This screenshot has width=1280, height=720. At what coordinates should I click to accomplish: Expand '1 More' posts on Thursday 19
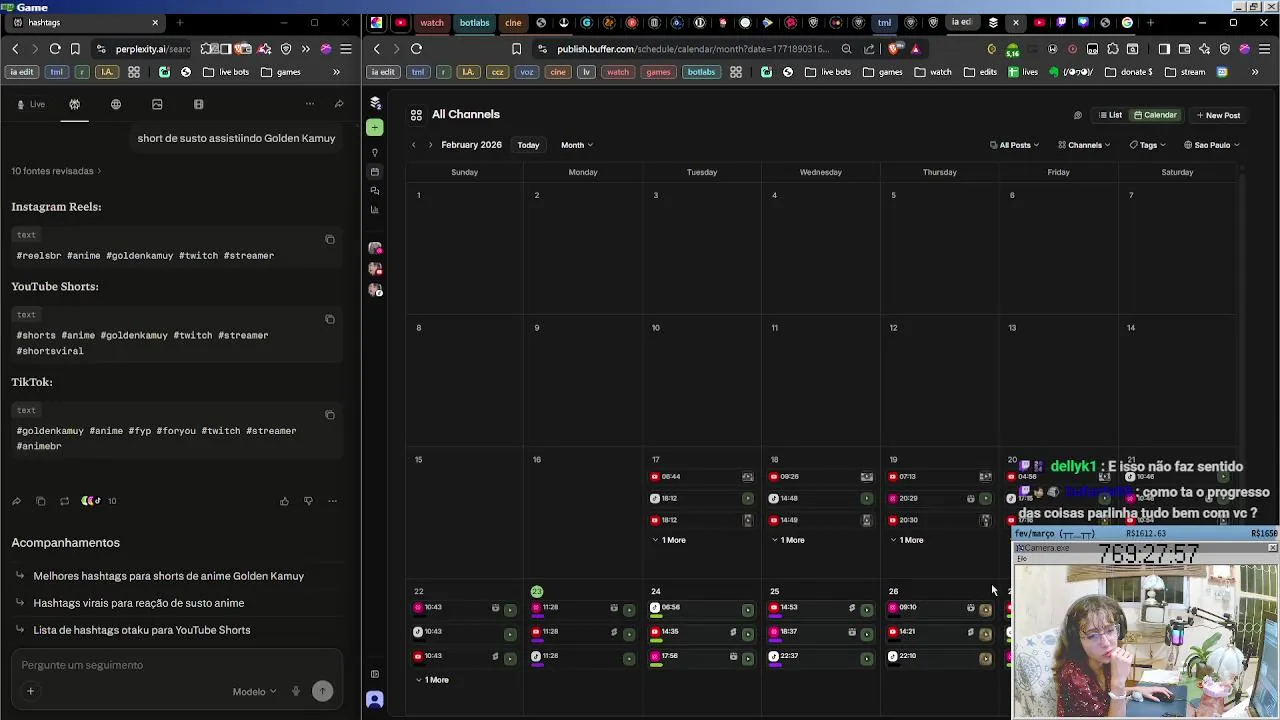(906, 540)
